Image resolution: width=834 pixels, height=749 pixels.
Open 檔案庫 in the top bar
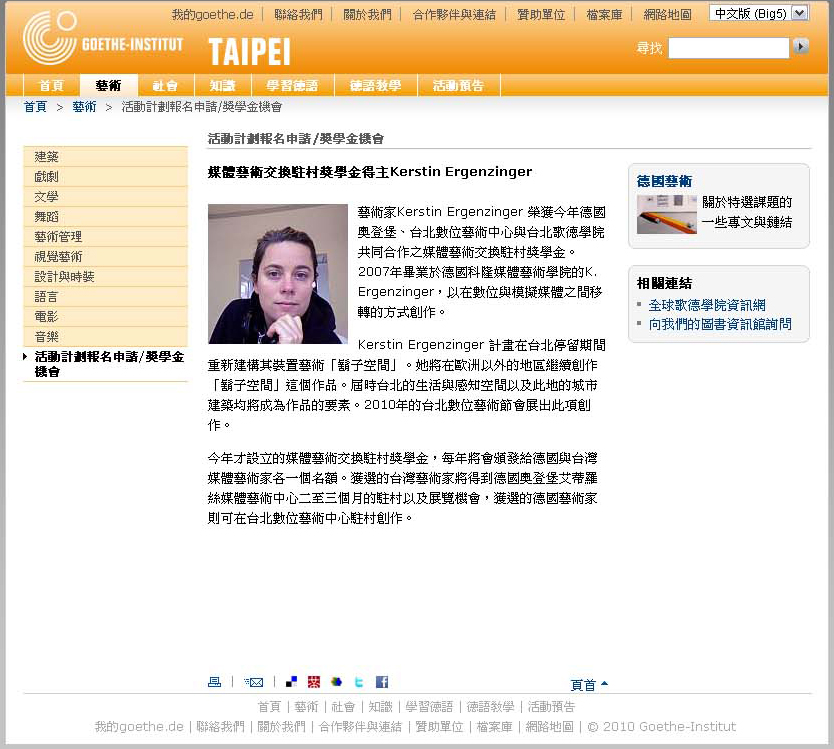tap(604, 14)
